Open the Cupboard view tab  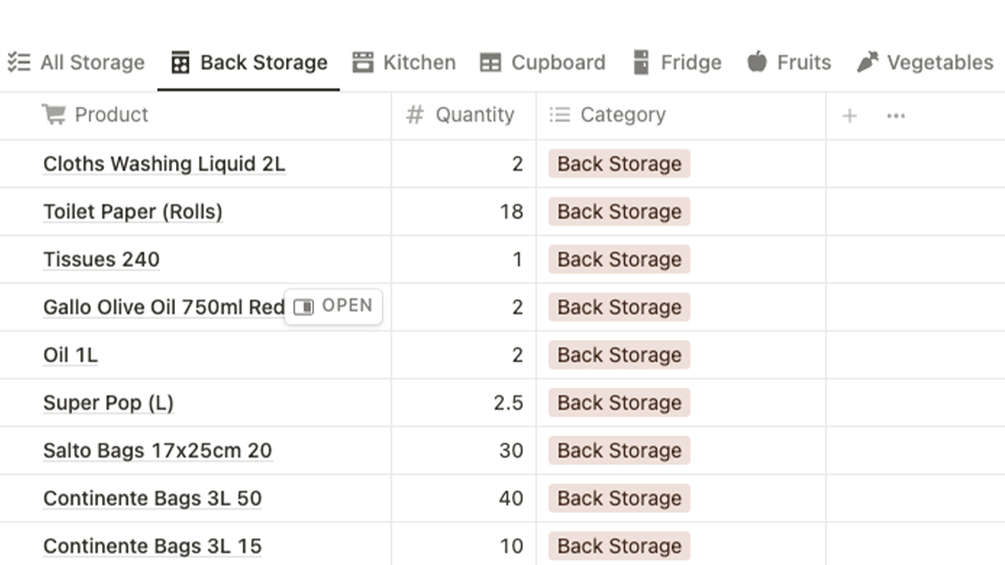(x=543, y=62)
